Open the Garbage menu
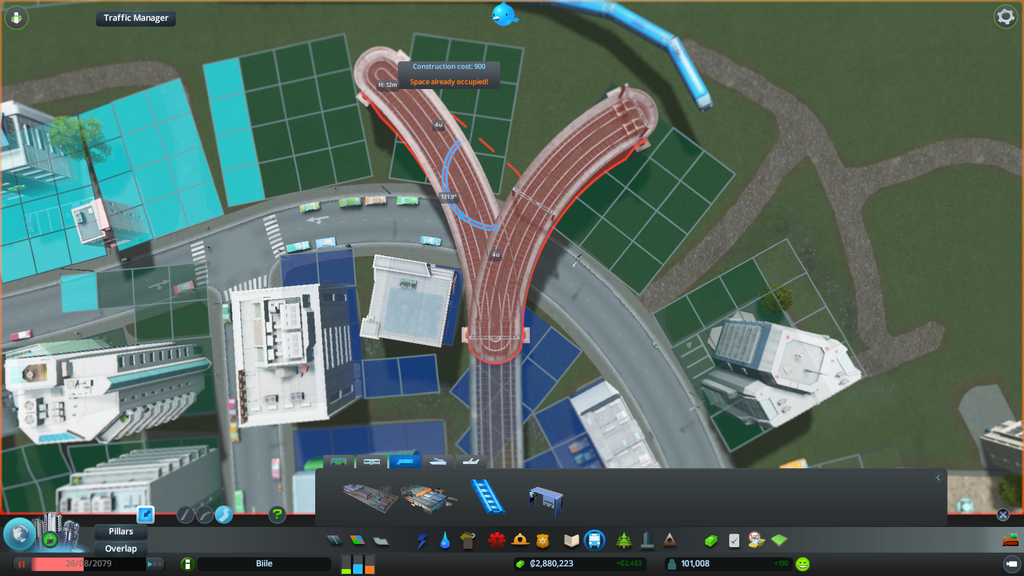 coord(468,541)
